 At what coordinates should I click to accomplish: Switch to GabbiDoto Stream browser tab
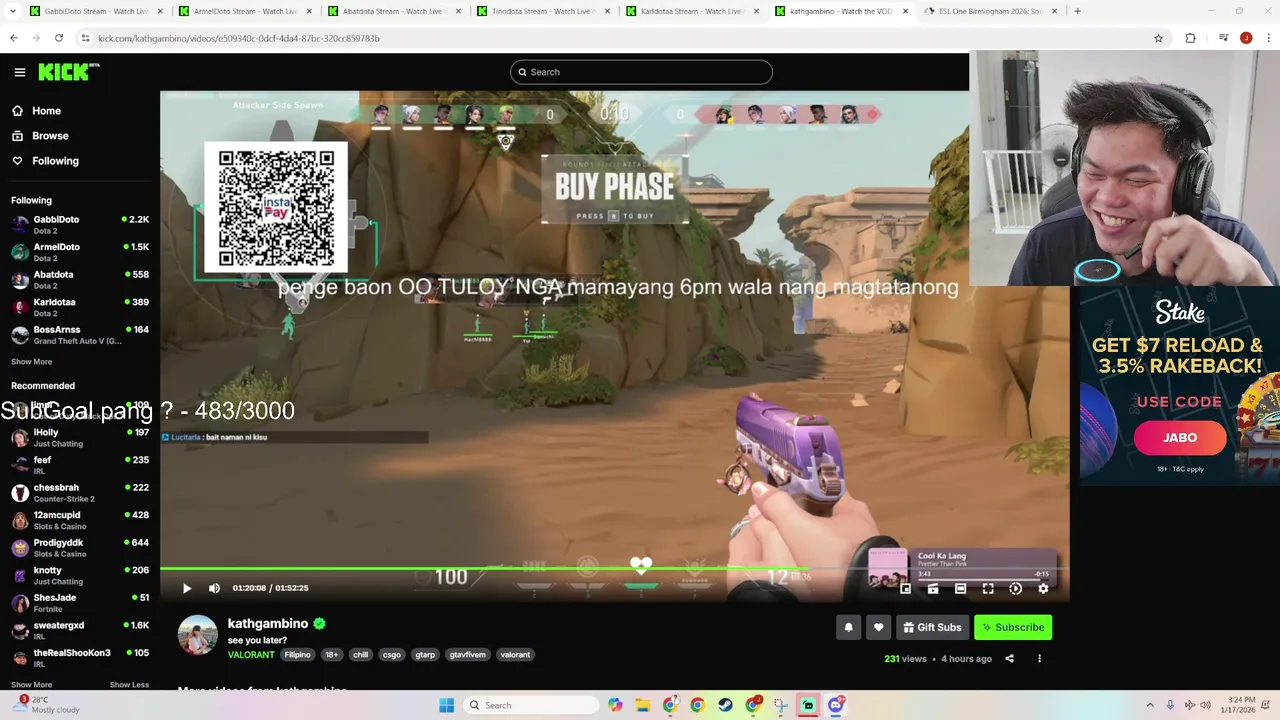point(95,11)
